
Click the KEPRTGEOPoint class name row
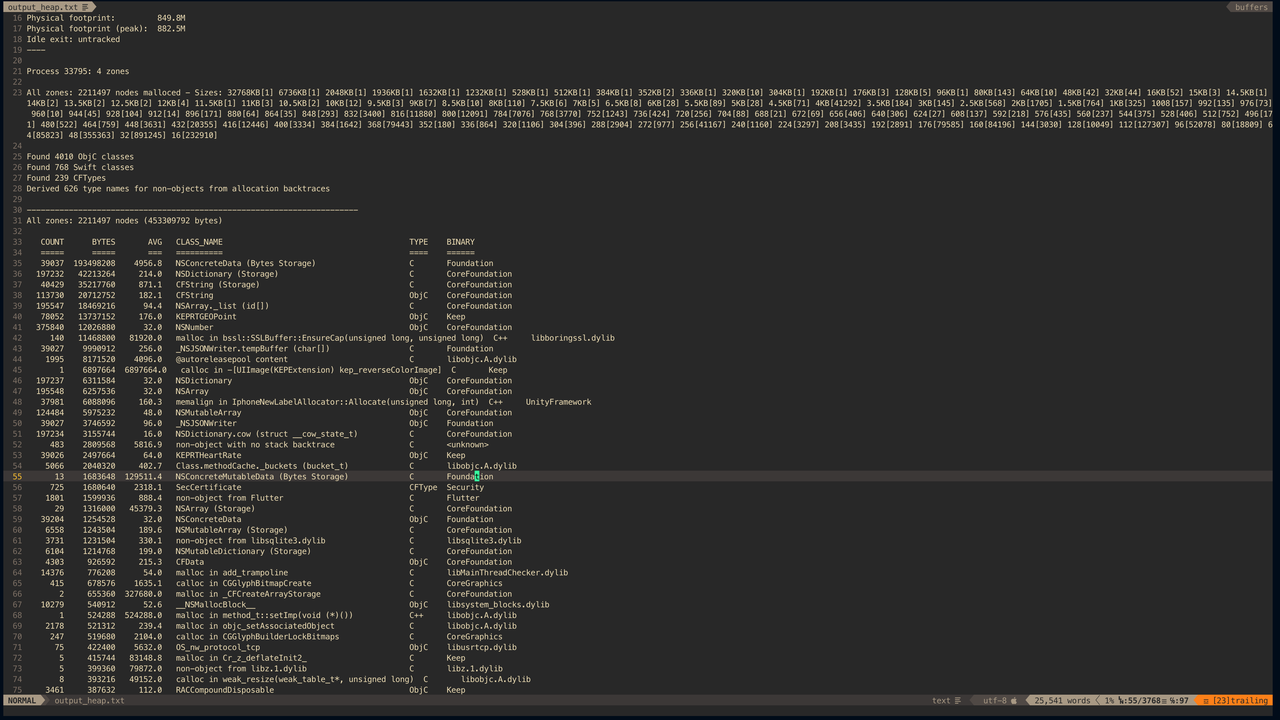tap(206, 317)
